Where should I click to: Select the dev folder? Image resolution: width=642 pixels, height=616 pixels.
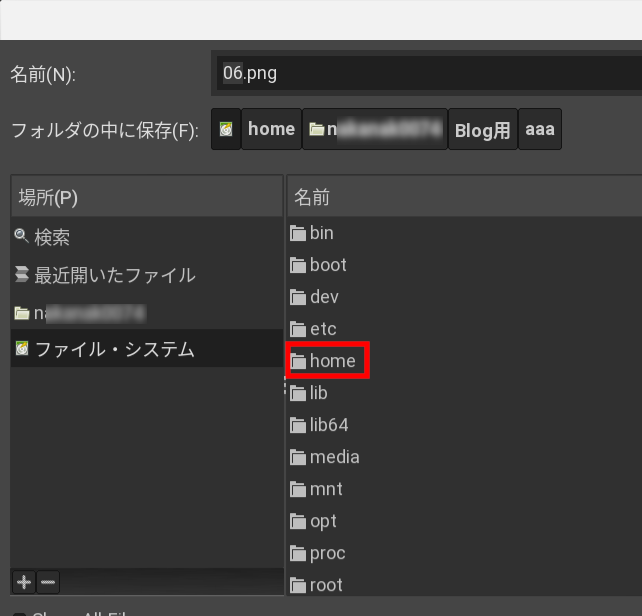point(314,297)
